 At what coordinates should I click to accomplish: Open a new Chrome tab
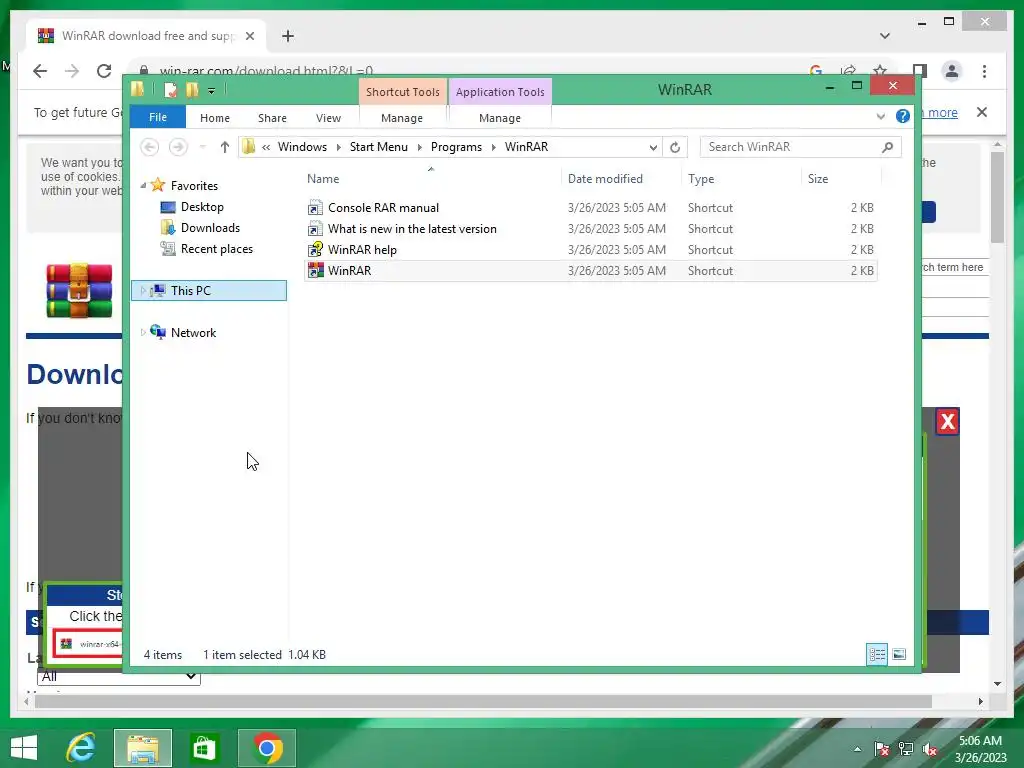click(288, 36)
